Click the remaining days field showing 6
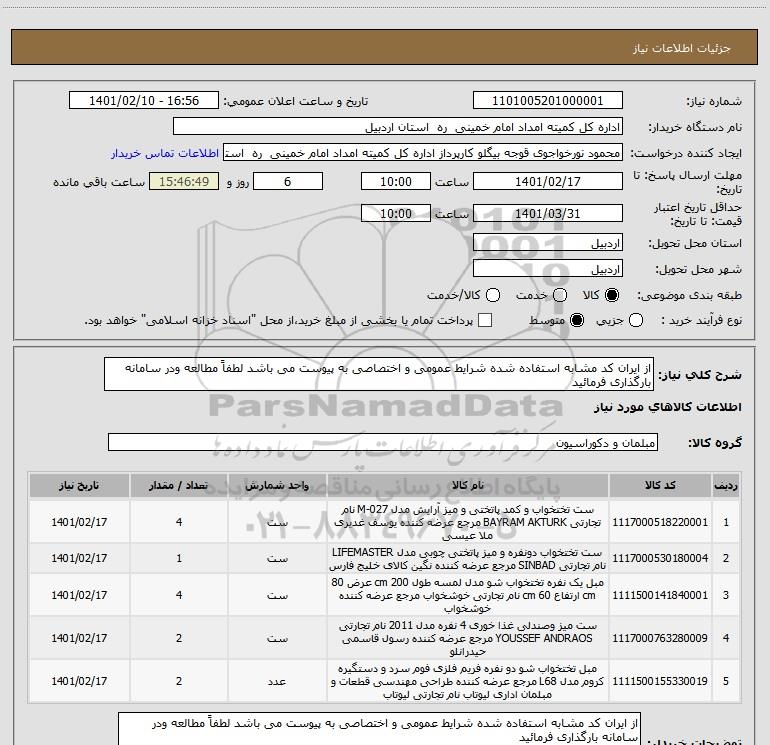Image resolution: width=770 pixels, height=745 pixels. 288,181
